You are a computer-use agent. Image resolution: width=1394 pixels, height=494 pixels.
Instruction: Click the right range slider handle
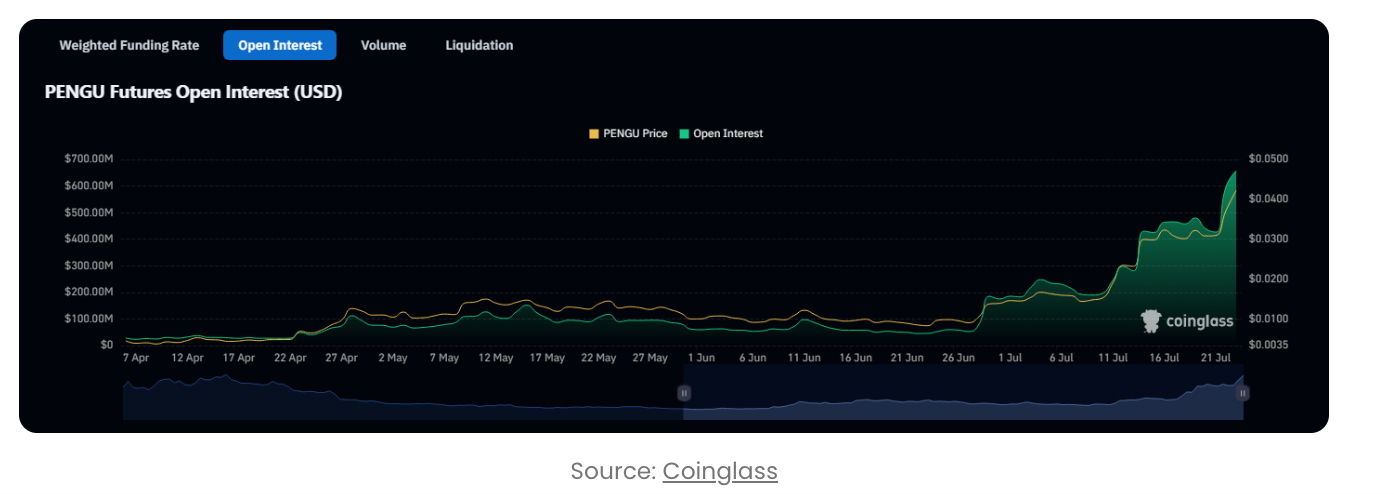1242,393
